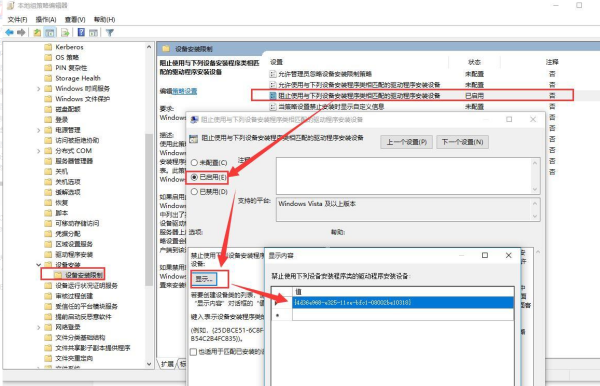Viewport: 600px width, 386px height.
Task: Select the 已启用(E) radio button
Action: (x=194, y=177)
